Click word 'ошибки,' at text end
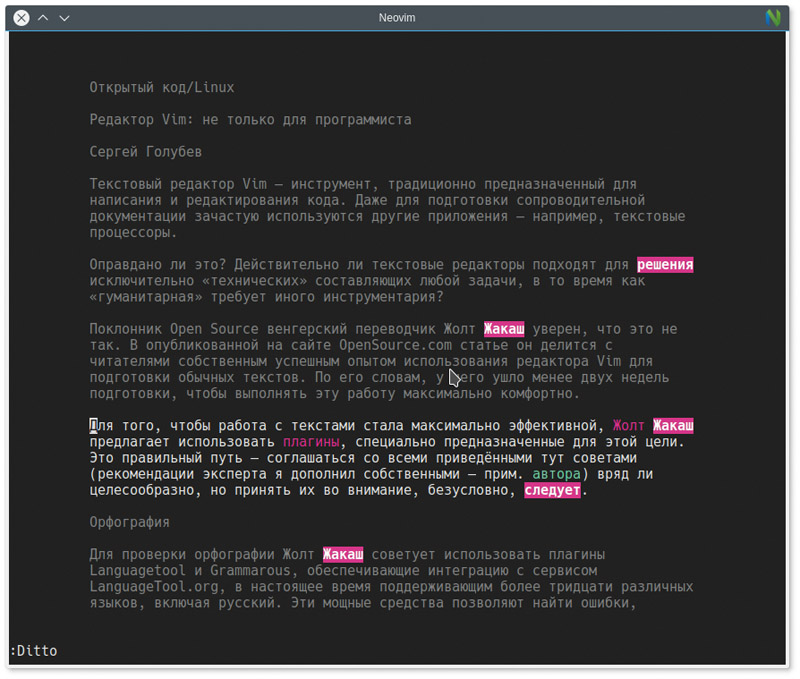Viewport: 800px width, 679px height. pyautogui.click(x=609, y=602)
